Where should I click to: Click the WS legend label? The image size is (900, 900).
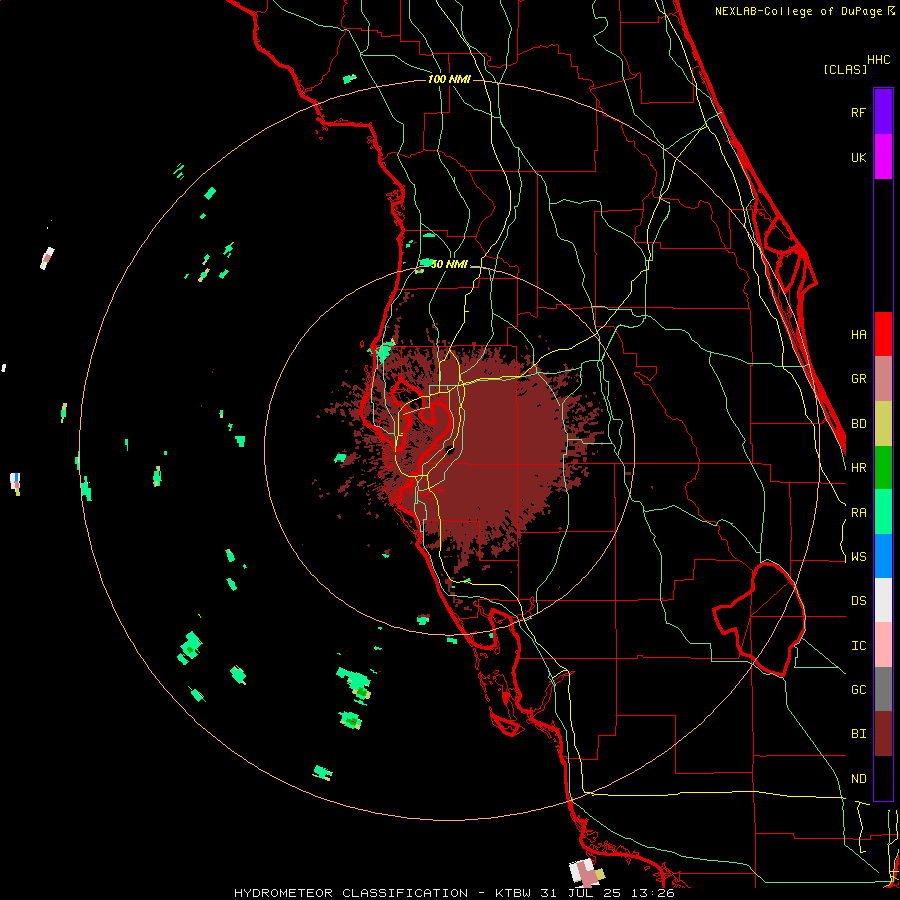(x=858, y=557)
